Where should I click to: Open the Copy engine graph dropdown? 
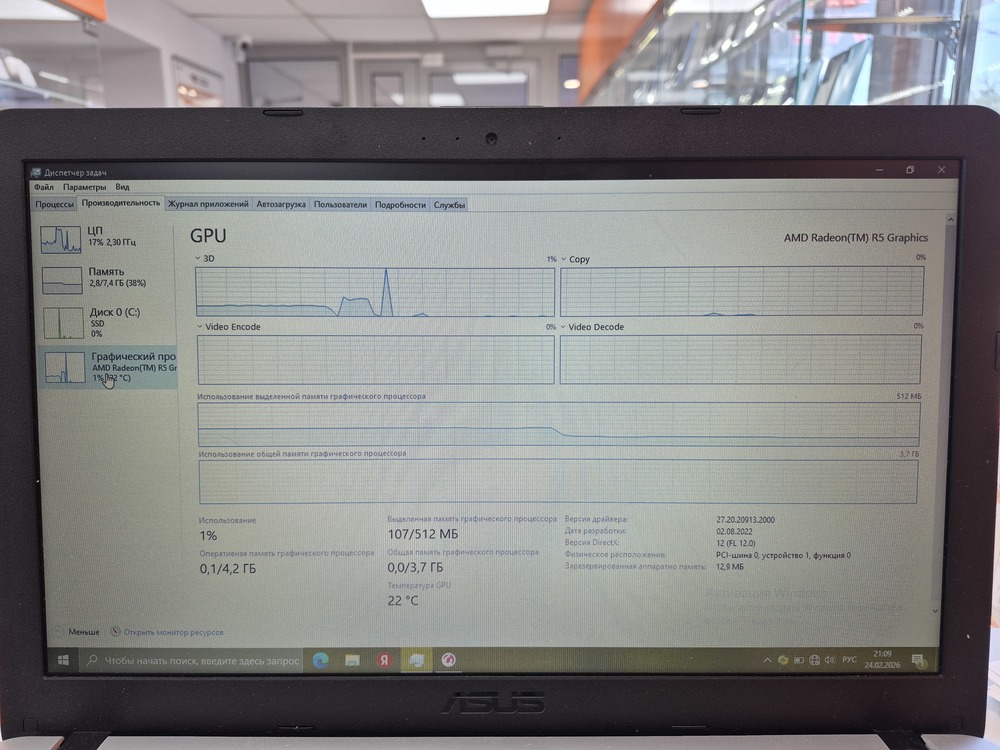[575, 259]
